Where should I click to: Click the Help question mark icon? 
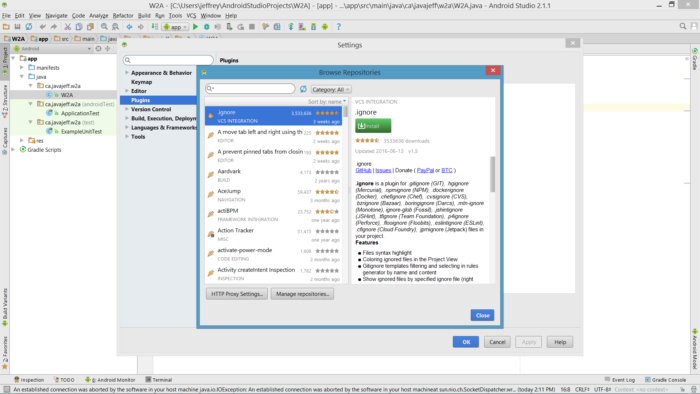click(x=338, y=27)
